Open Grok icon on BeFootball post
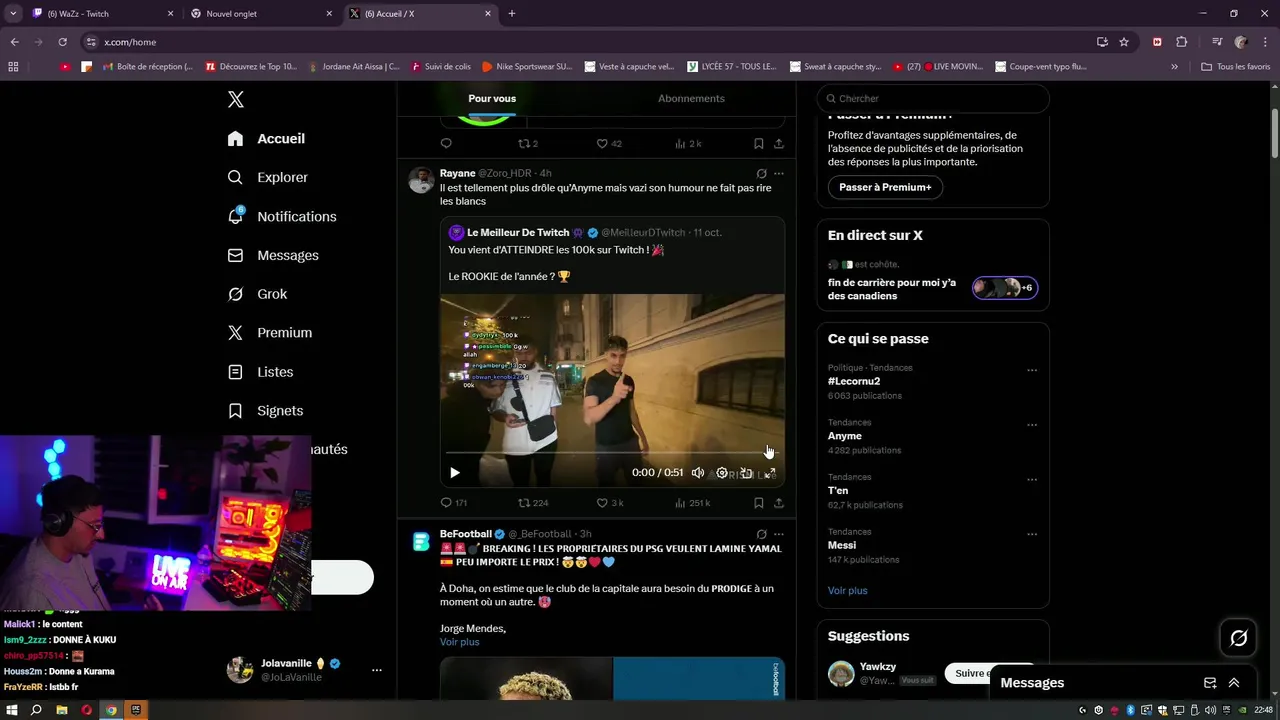The image size is (1280, 720). [761, 534]
